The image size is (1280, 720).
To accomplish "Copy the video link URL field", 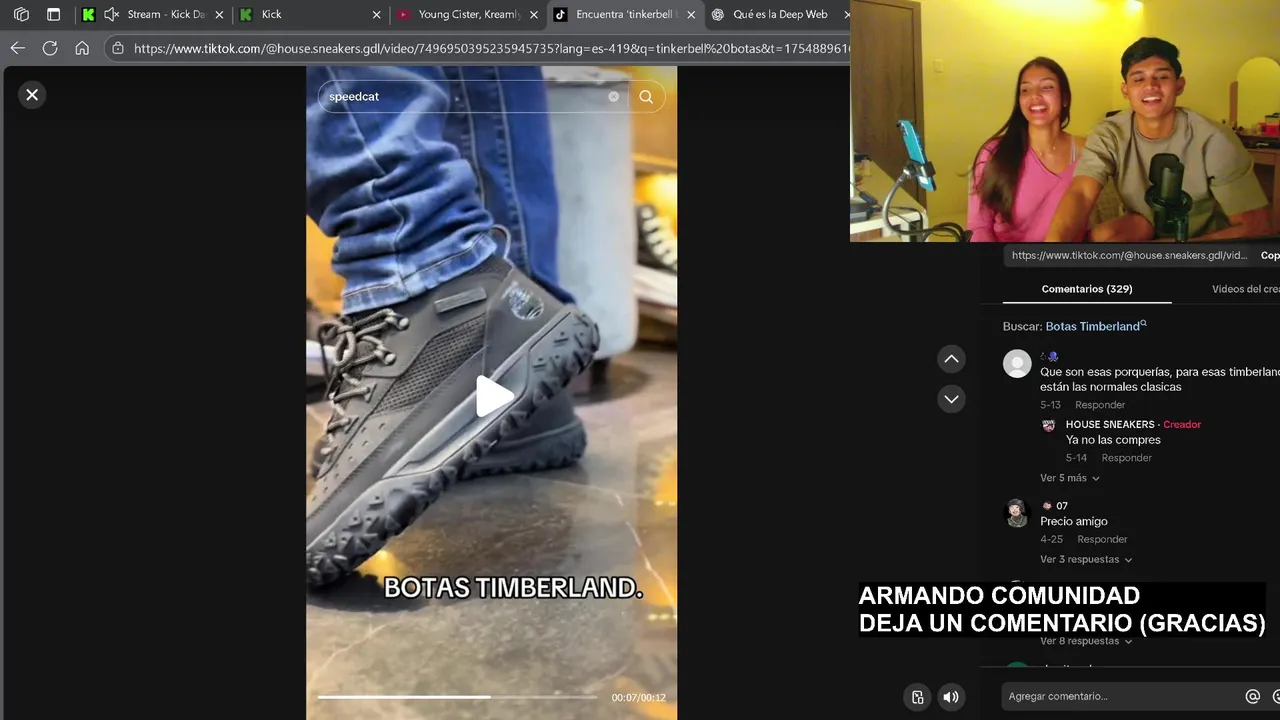I will click(x=1128, y=256).
